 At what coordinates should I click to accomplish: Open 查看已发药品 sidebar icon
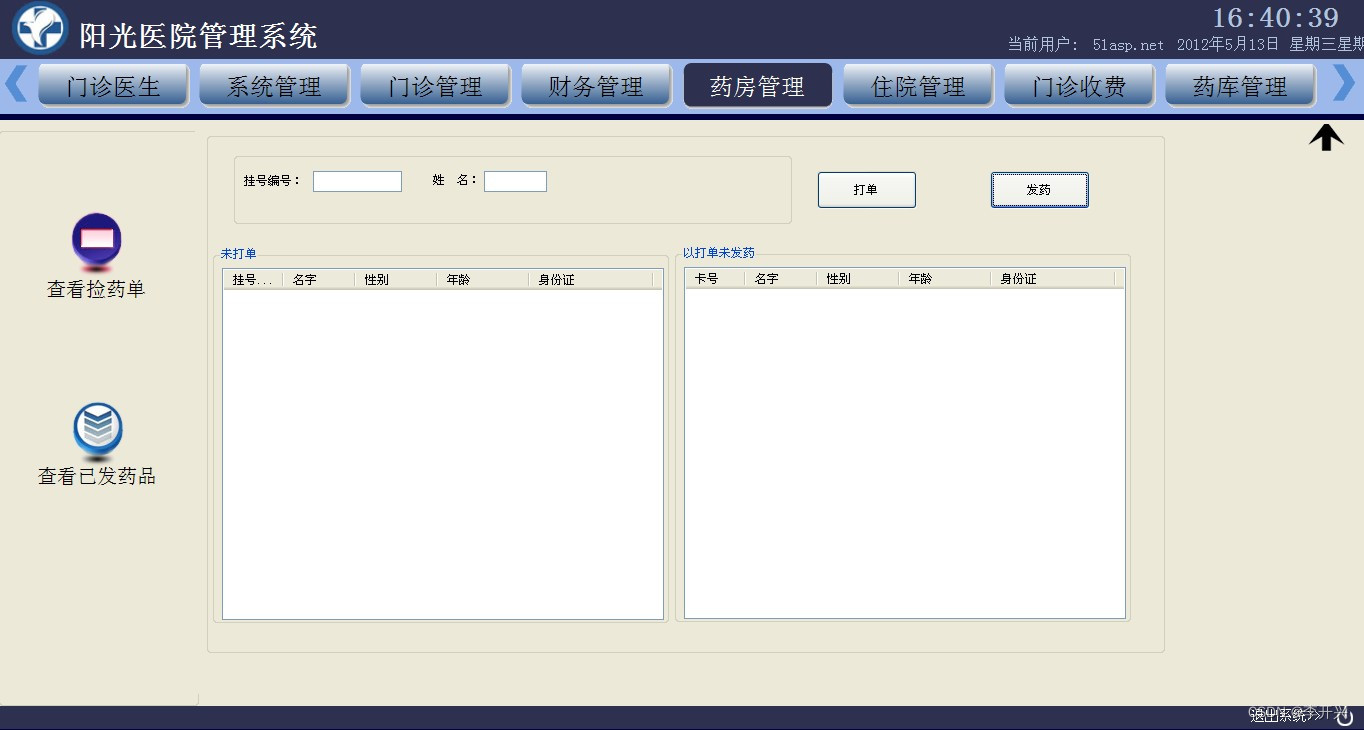coord(98,431)
